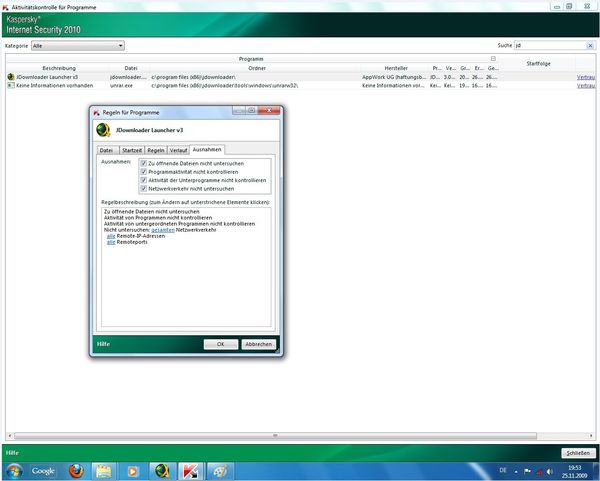Click the 'AppWork UG' manufacturer cell
Viewport: 600px width, 481px height.
394,77
